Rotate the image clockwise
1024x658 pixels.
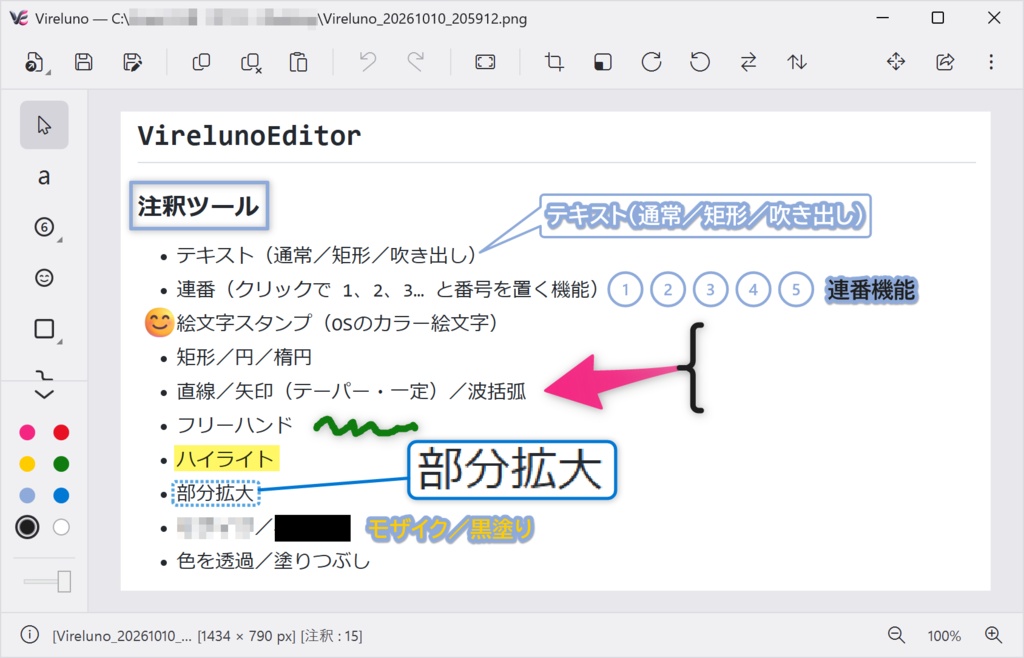[651, 62]
